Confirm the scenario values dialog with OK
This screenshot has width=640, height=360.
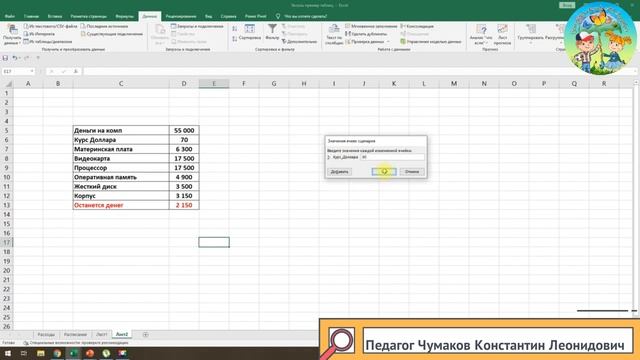384,172
